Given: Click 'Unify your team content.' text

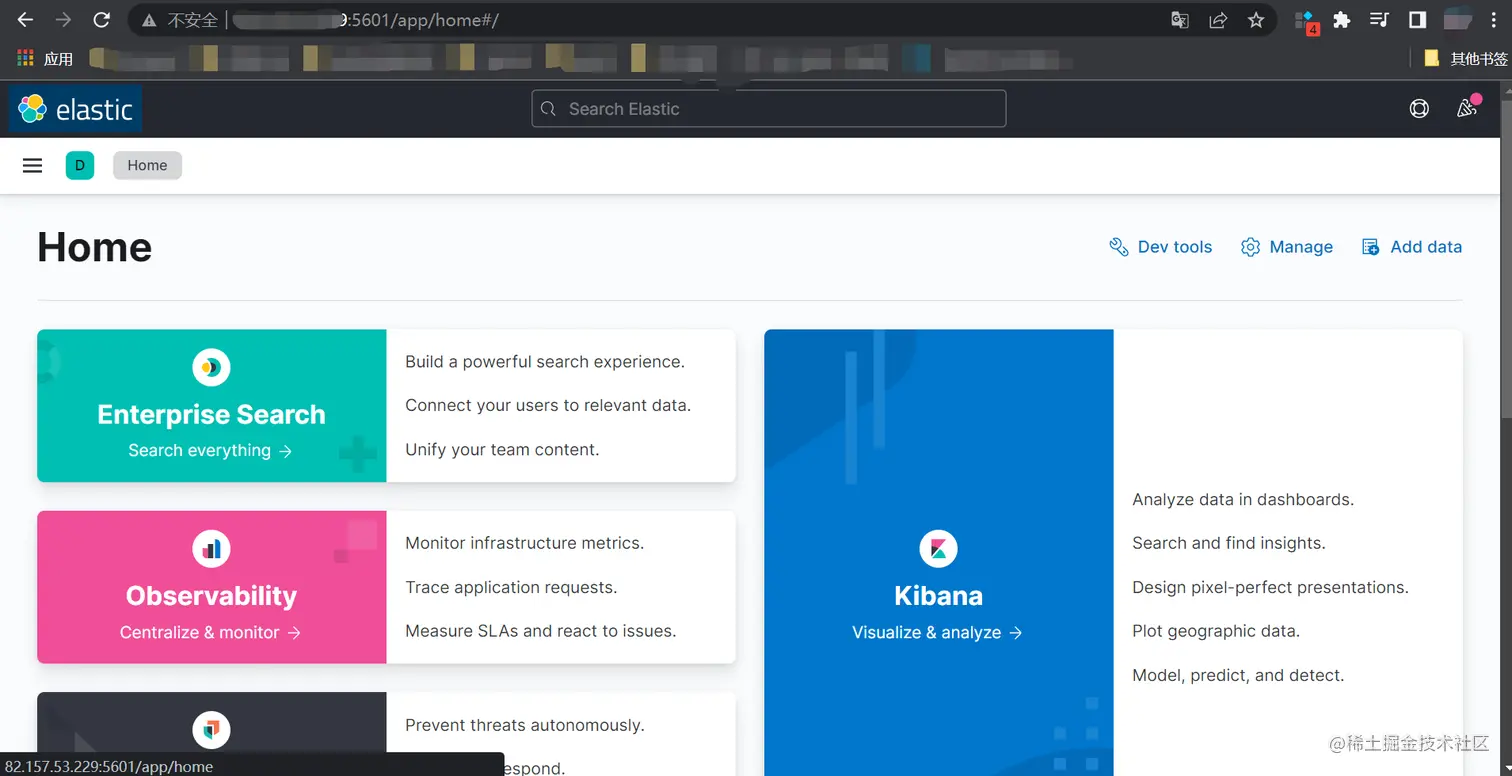Looking at the screenshot, I should point(502,450).
